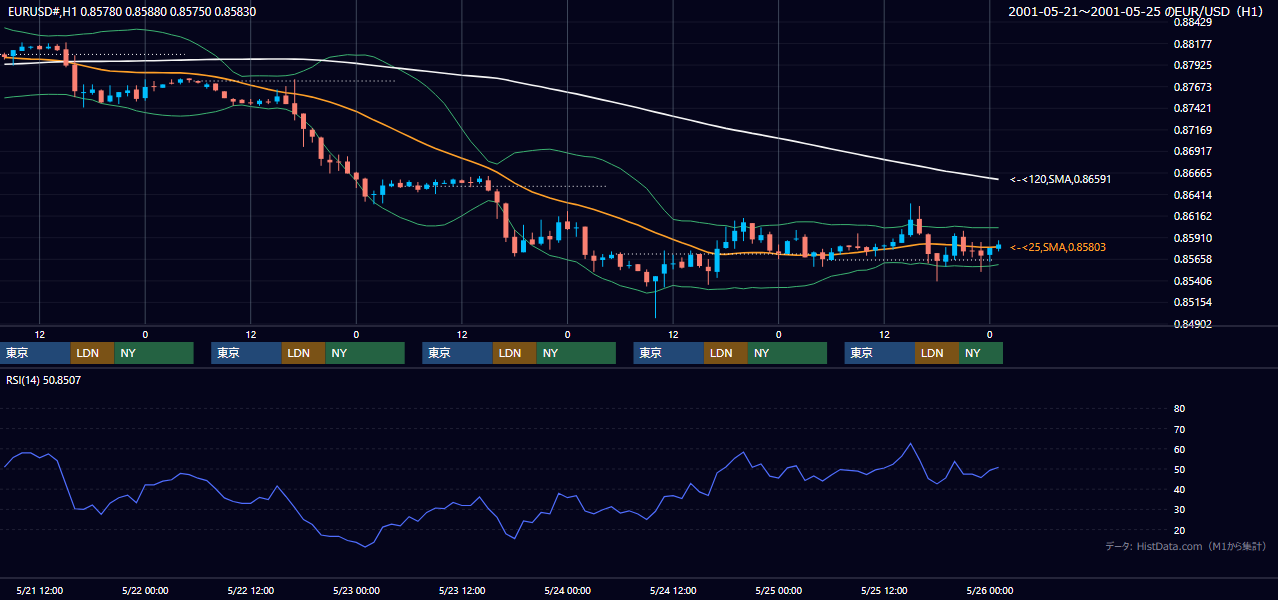This screenshot has width=1278, height=600.
Task: Click the 0.85910 price axis label
Action: (x=1193, y=238)
